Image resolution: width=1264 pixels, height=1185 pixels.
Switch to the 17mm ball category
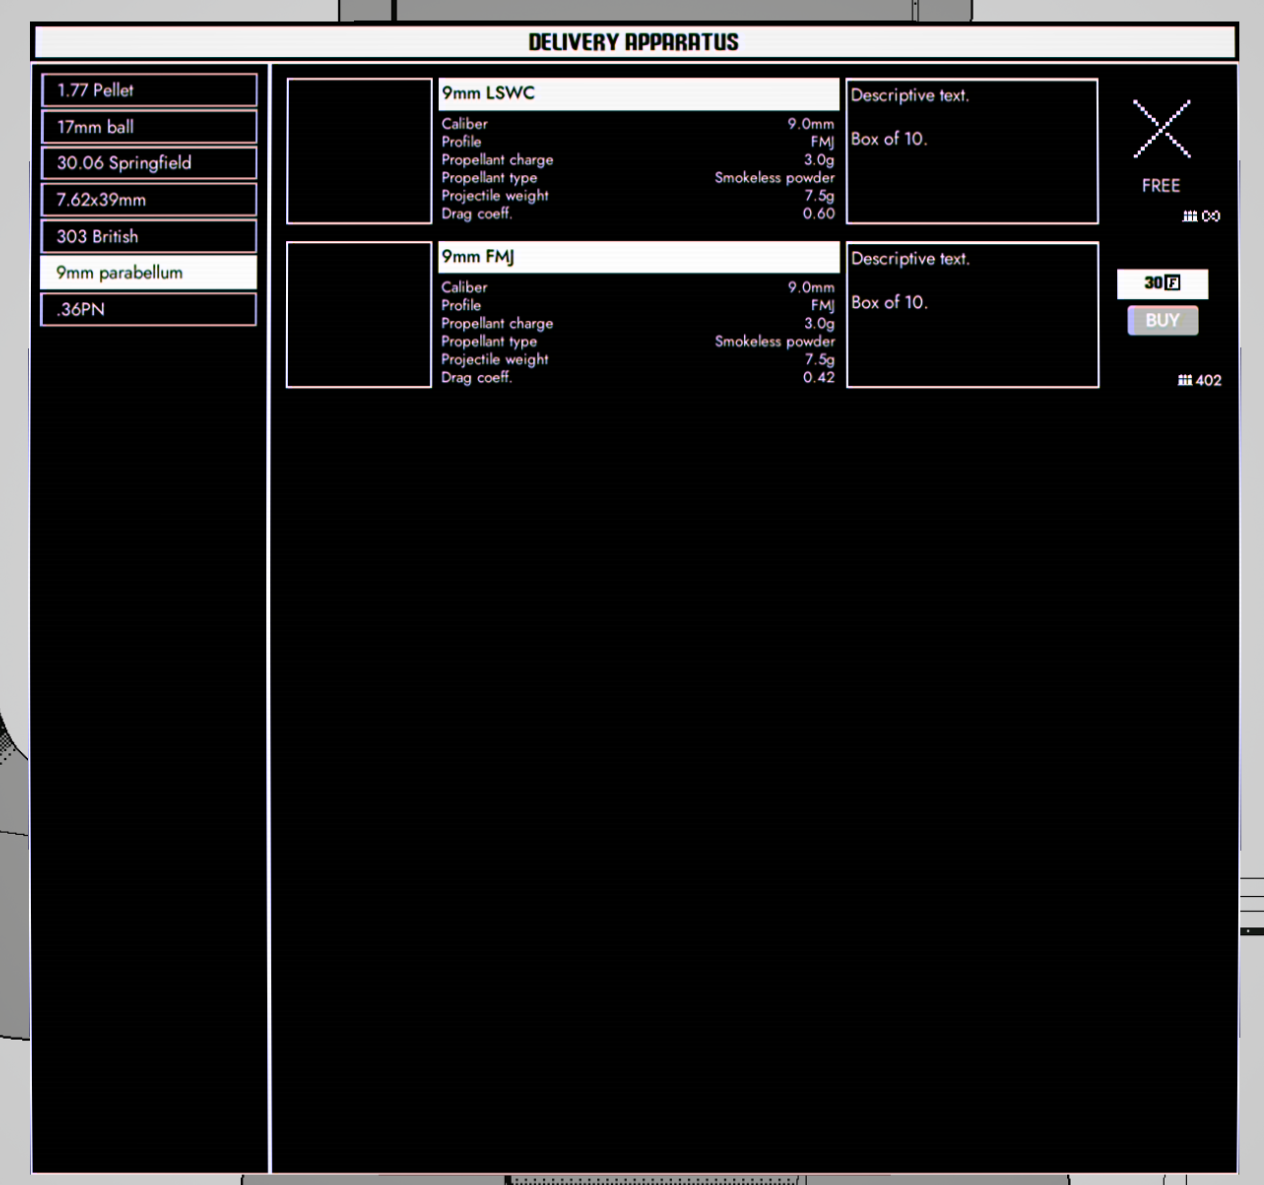(x=149, y=127)
